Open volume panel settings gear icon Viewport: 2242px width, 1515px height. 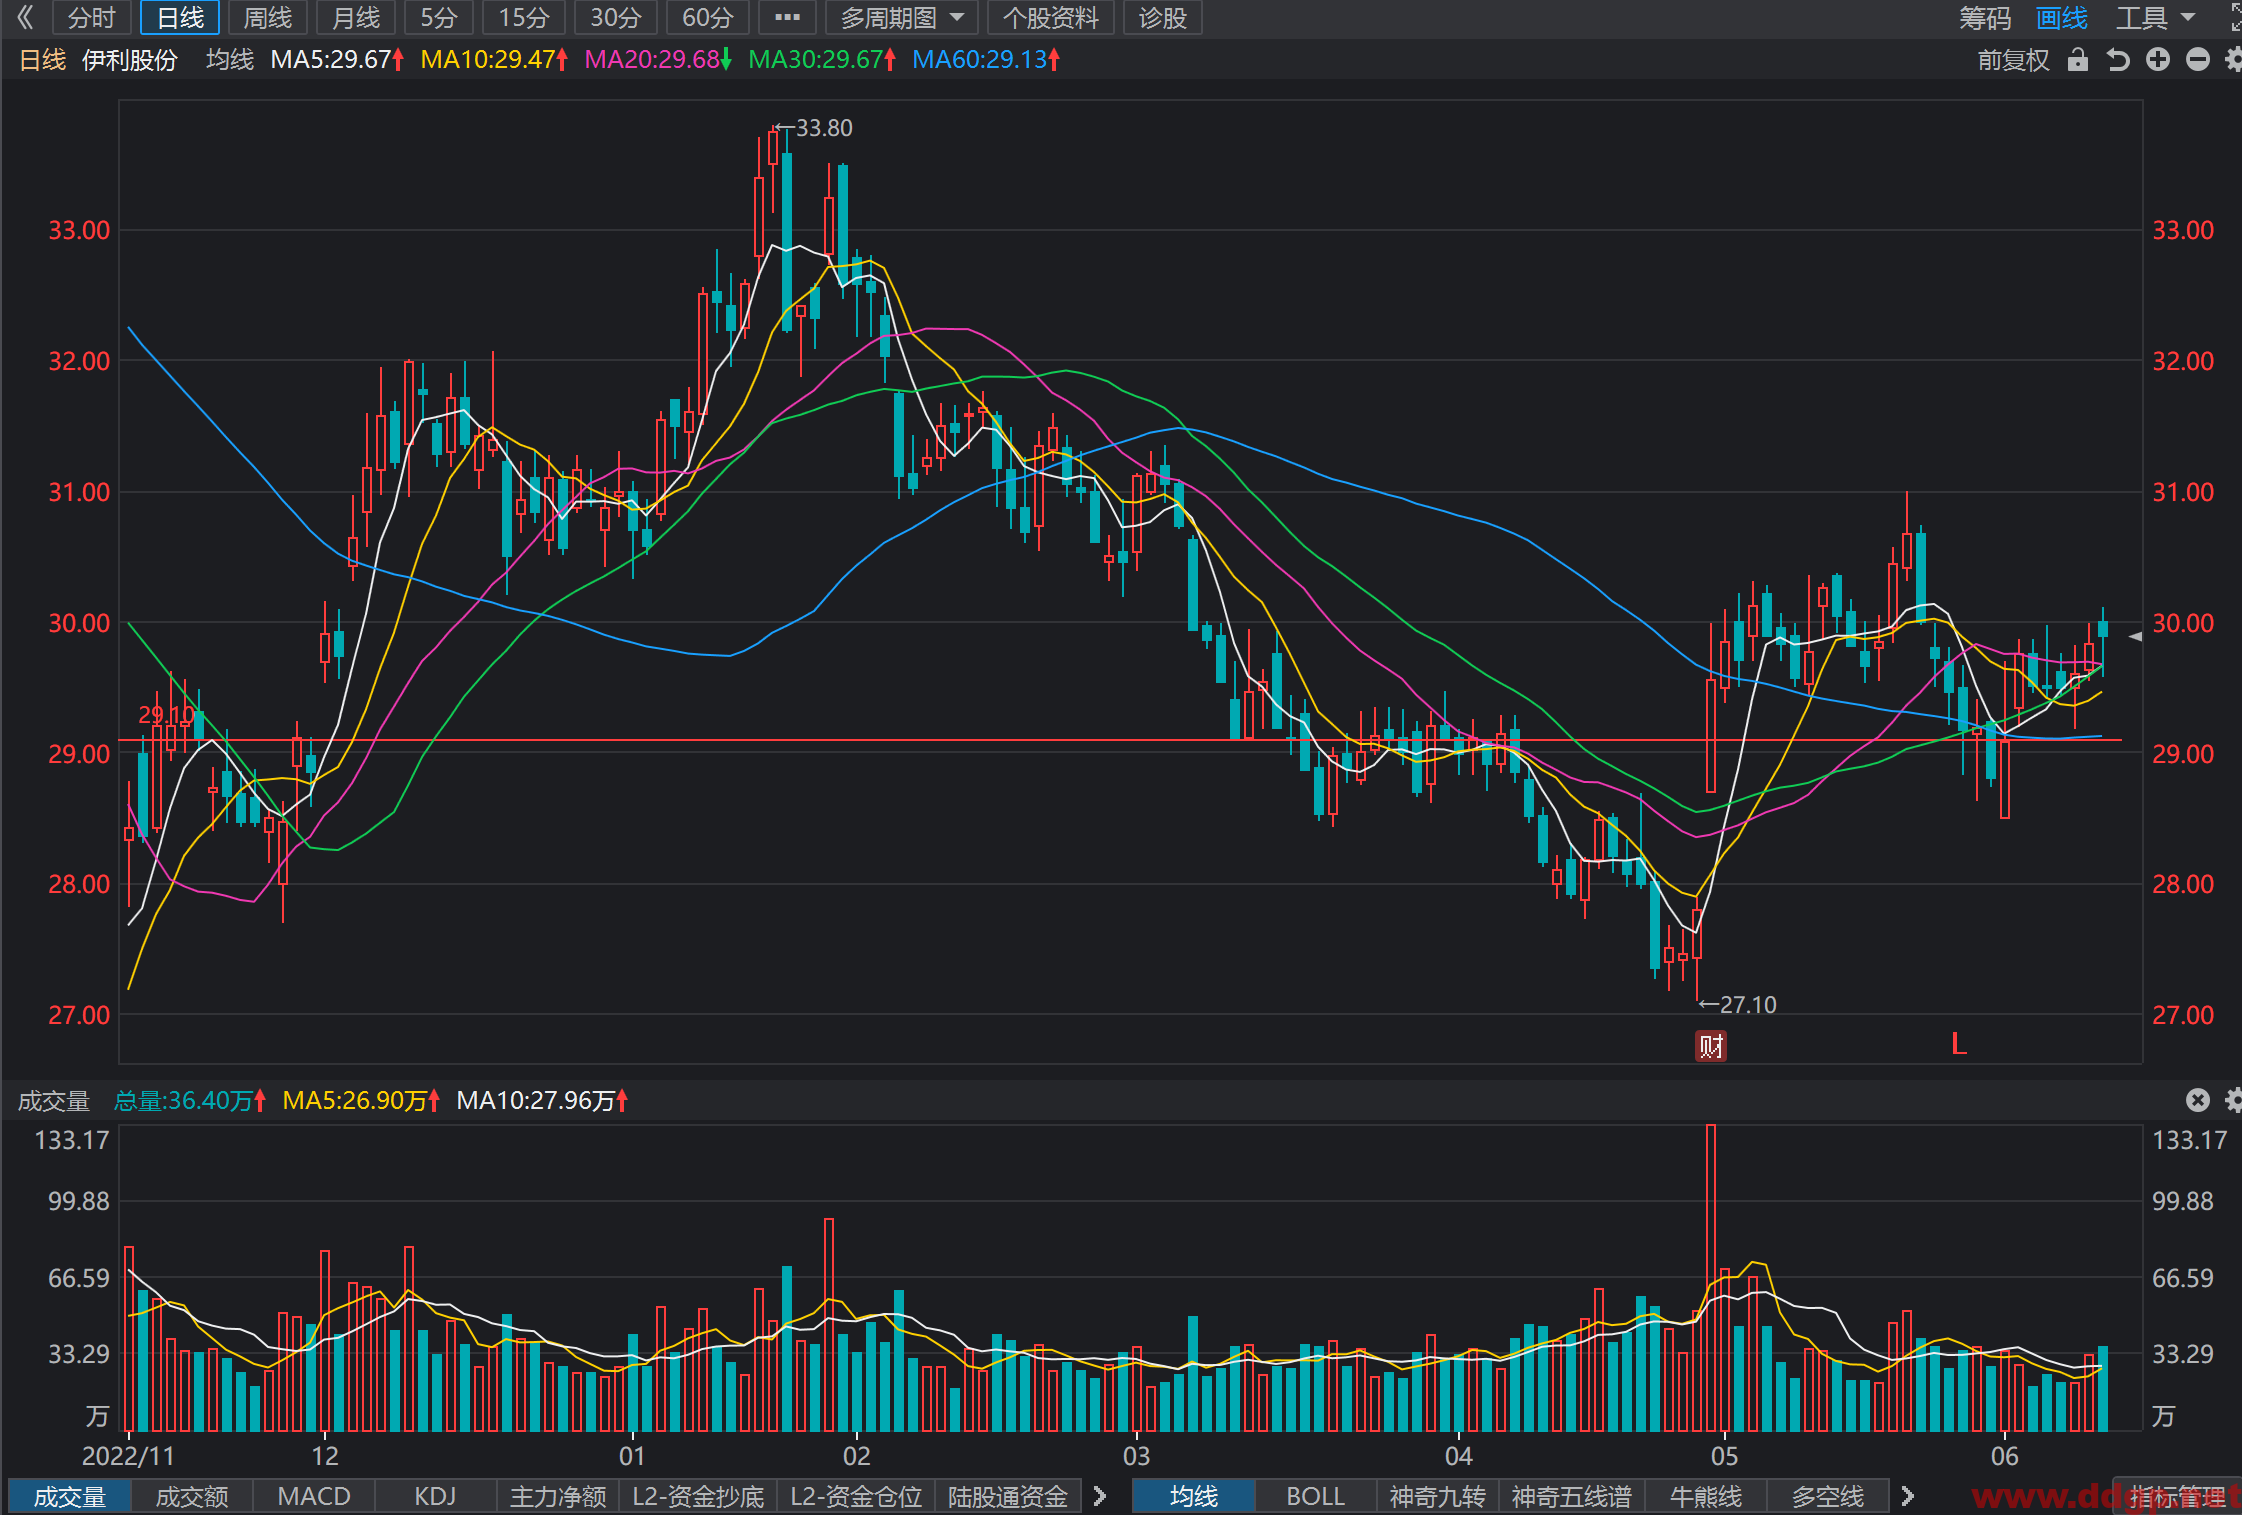(2234, 1100)
